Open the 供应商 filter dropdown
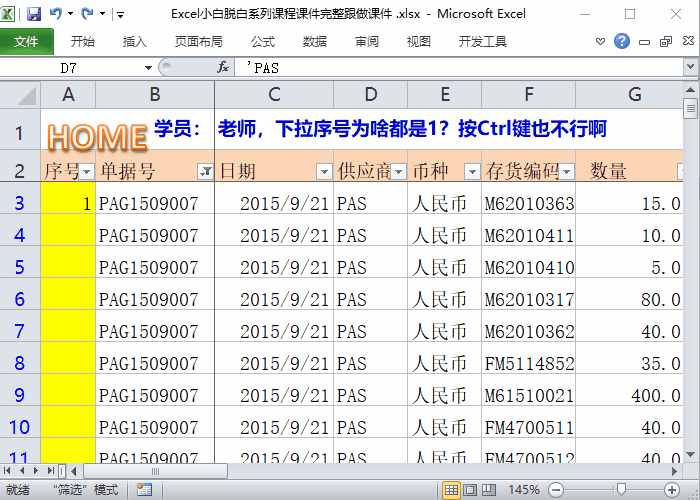 tap(398, 171)
